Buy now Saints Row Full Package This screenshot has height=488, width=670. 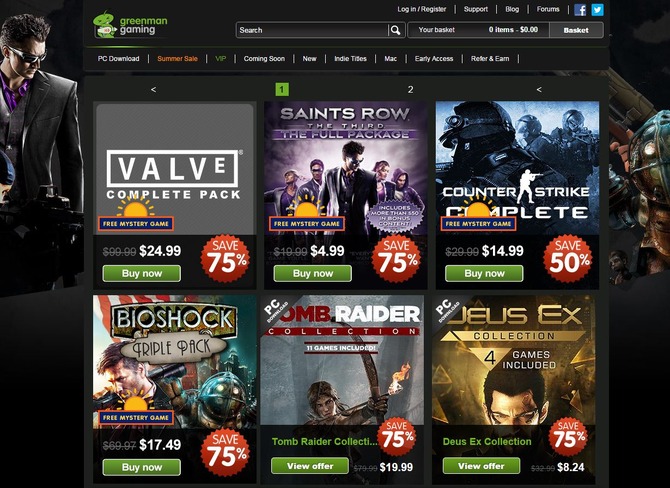[x=312, y=273]
